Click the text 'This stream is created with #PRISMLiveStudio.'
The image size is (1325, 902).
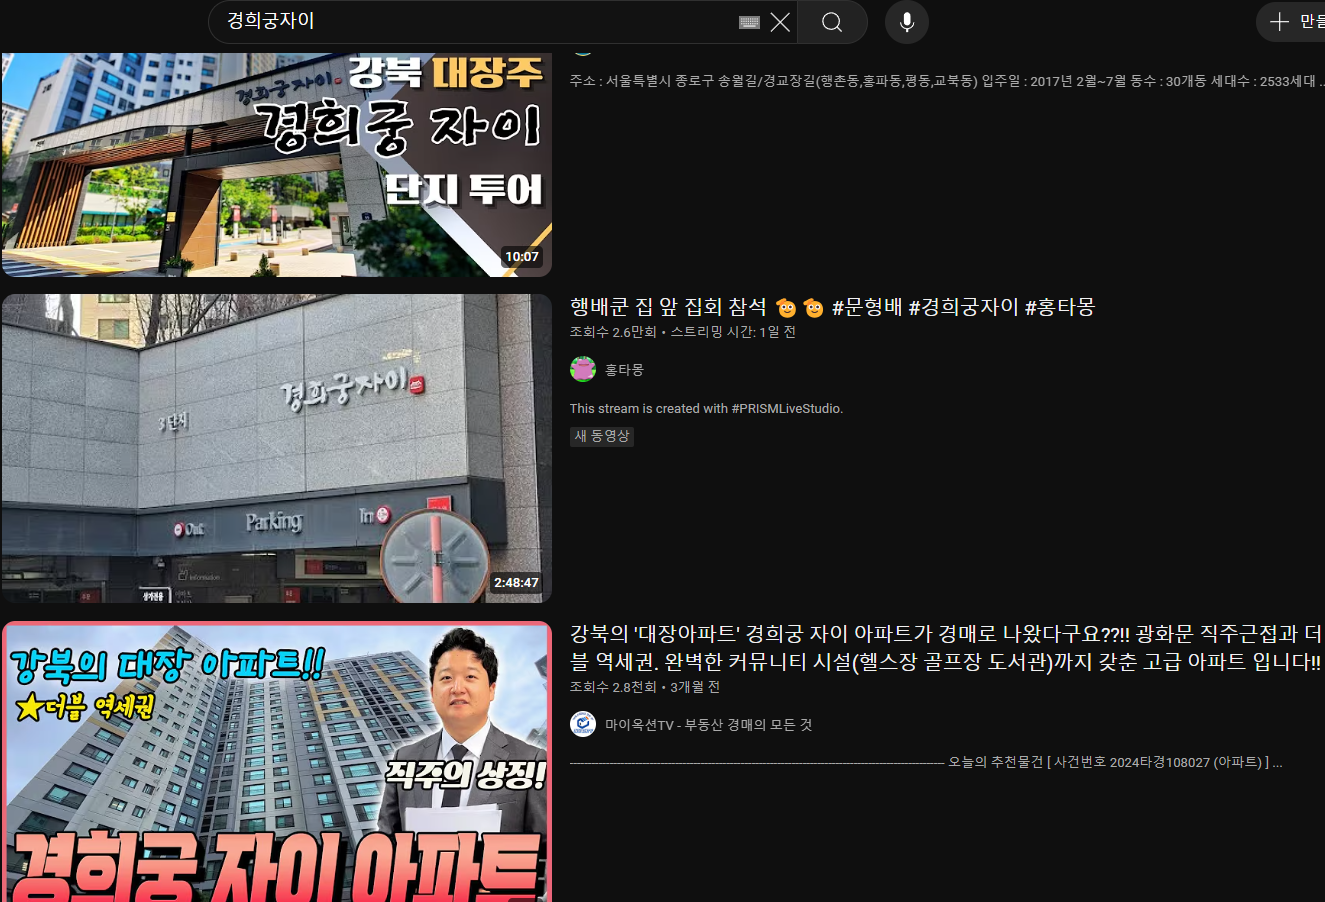706,408
